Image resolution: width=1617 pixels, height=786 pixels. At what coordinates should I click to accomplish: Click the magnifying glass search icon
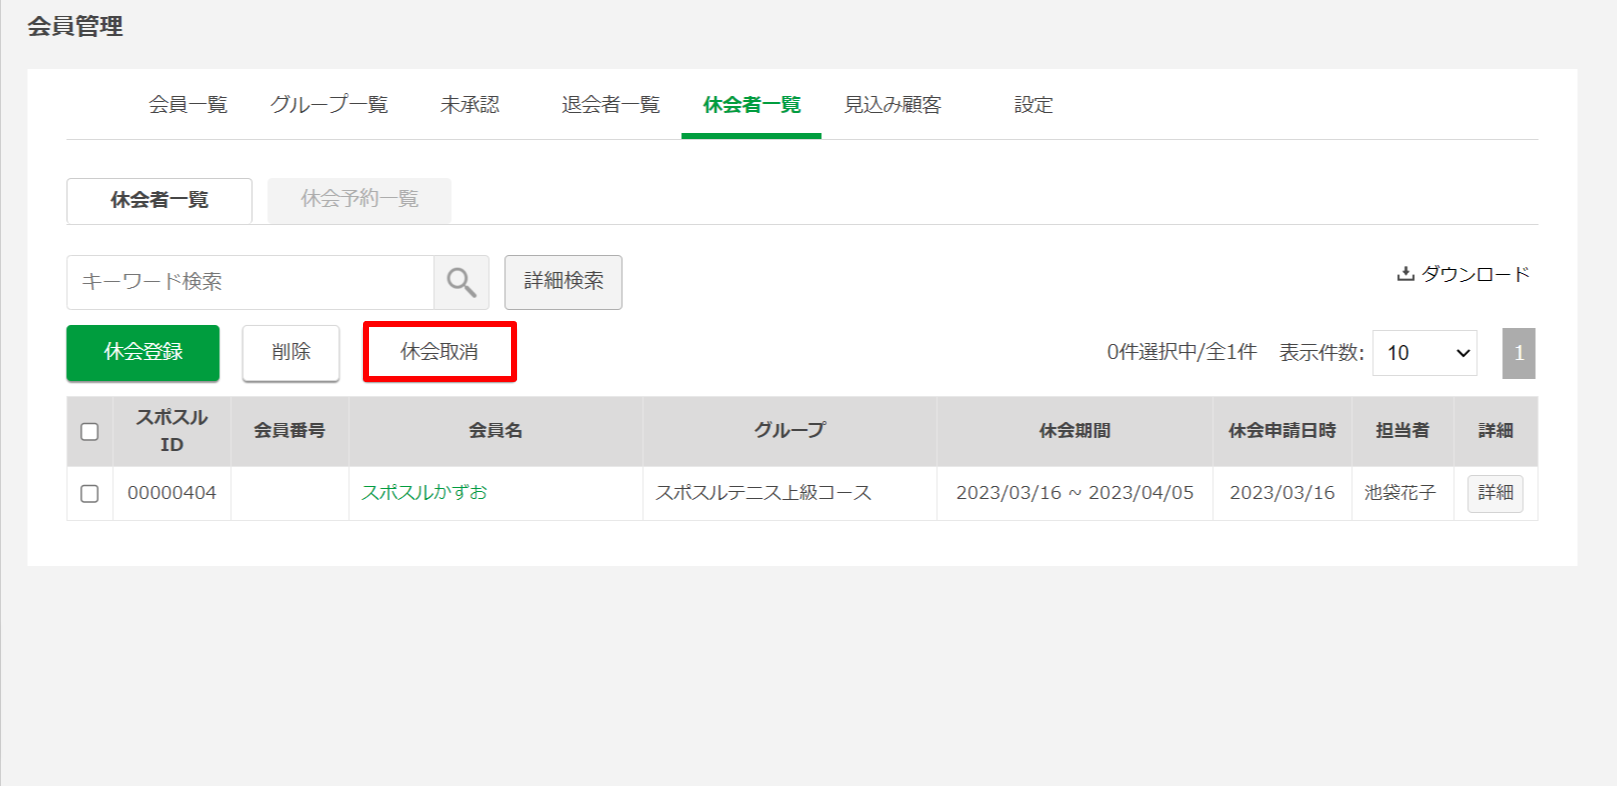[461, 282]
